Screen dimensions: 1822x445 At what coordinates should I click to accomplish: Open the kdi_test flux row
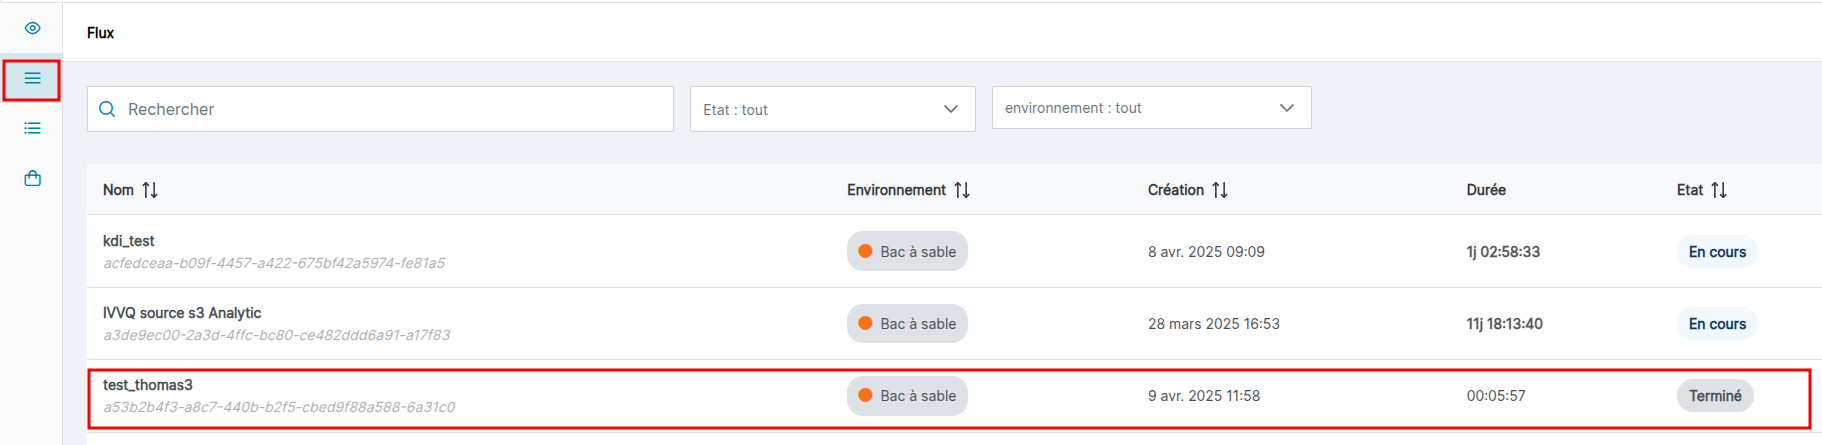tap(129, 241)
